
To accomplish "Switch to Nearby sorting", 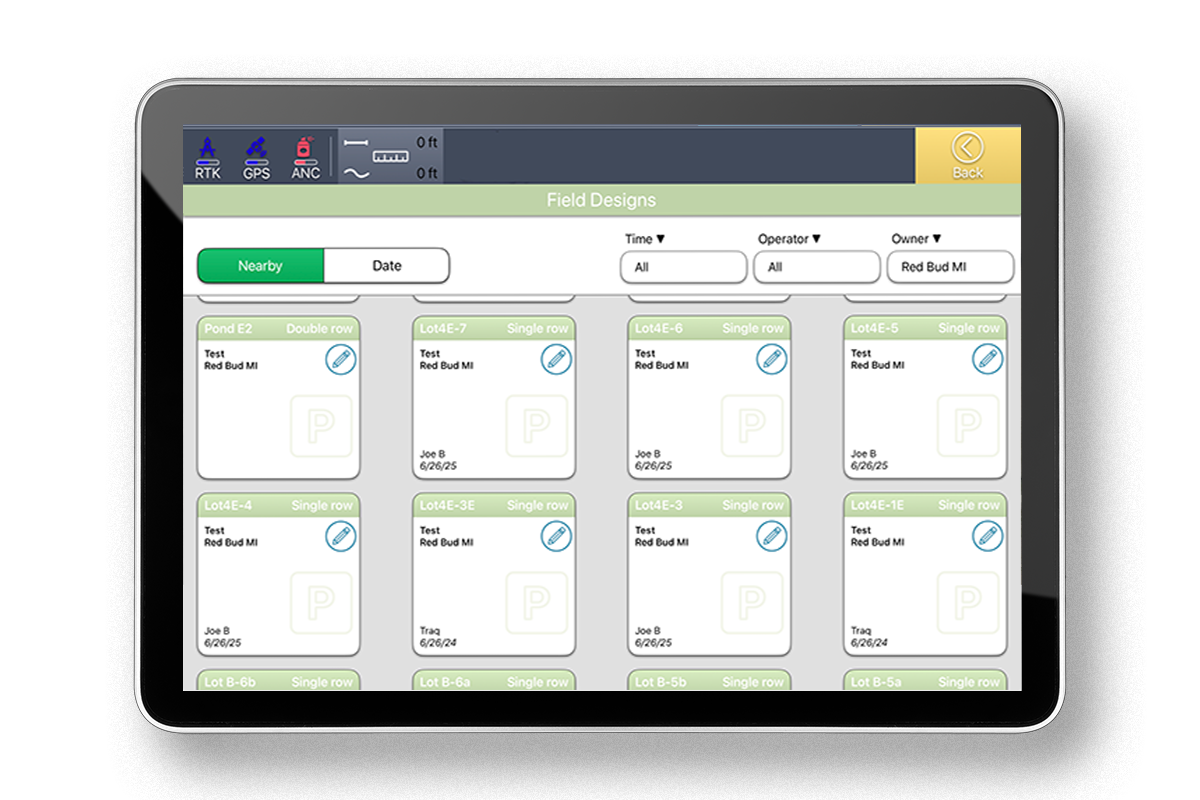I will pos(260,266).
